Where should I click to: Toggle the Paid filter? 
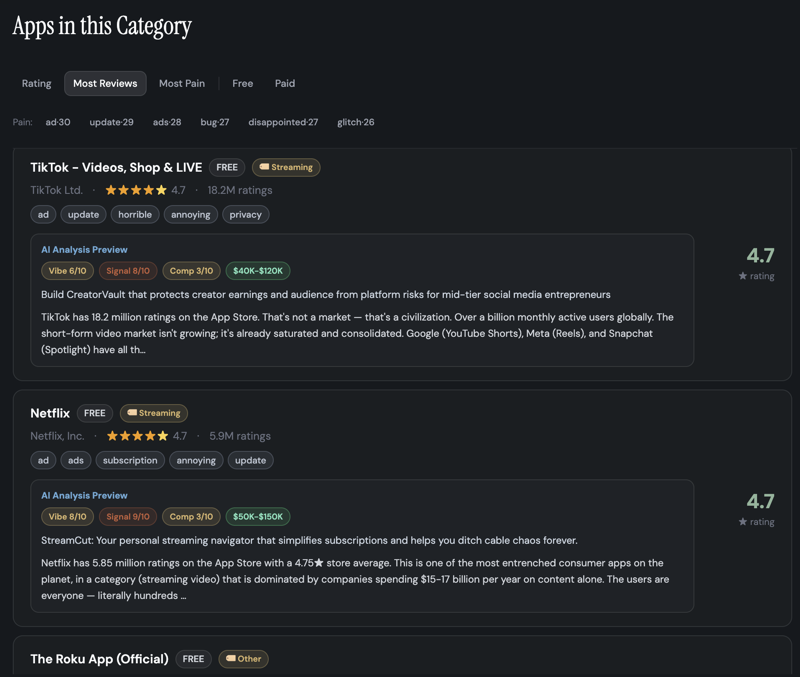click(x=284, y=83)
